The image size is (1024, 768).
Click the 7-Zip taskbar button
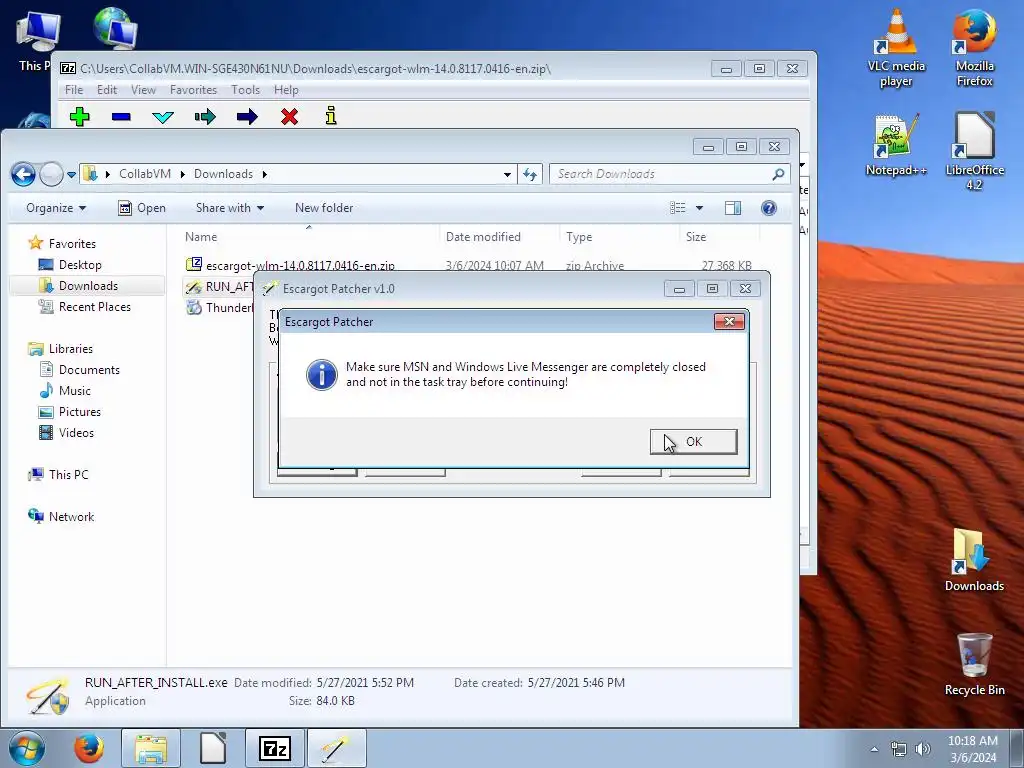pyautogui.click(x=275, y=748)
